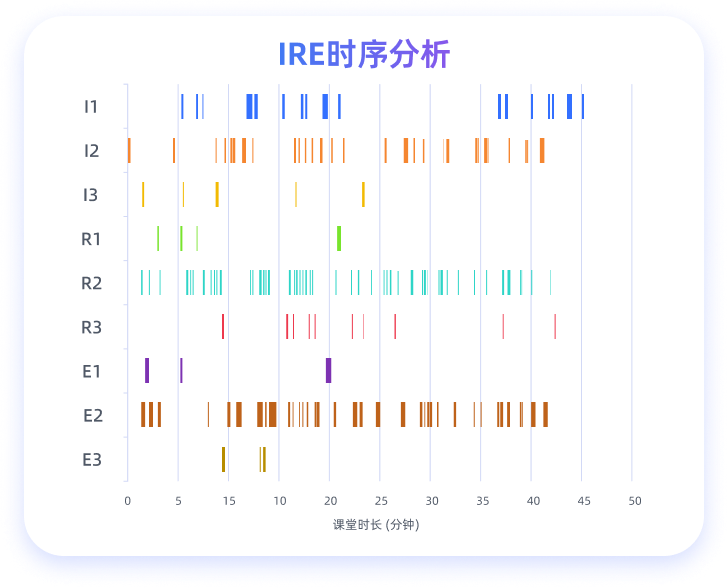Click the last blue I1 bar at 45 minutes
728x588 pixels.
(x=583, y=106)
